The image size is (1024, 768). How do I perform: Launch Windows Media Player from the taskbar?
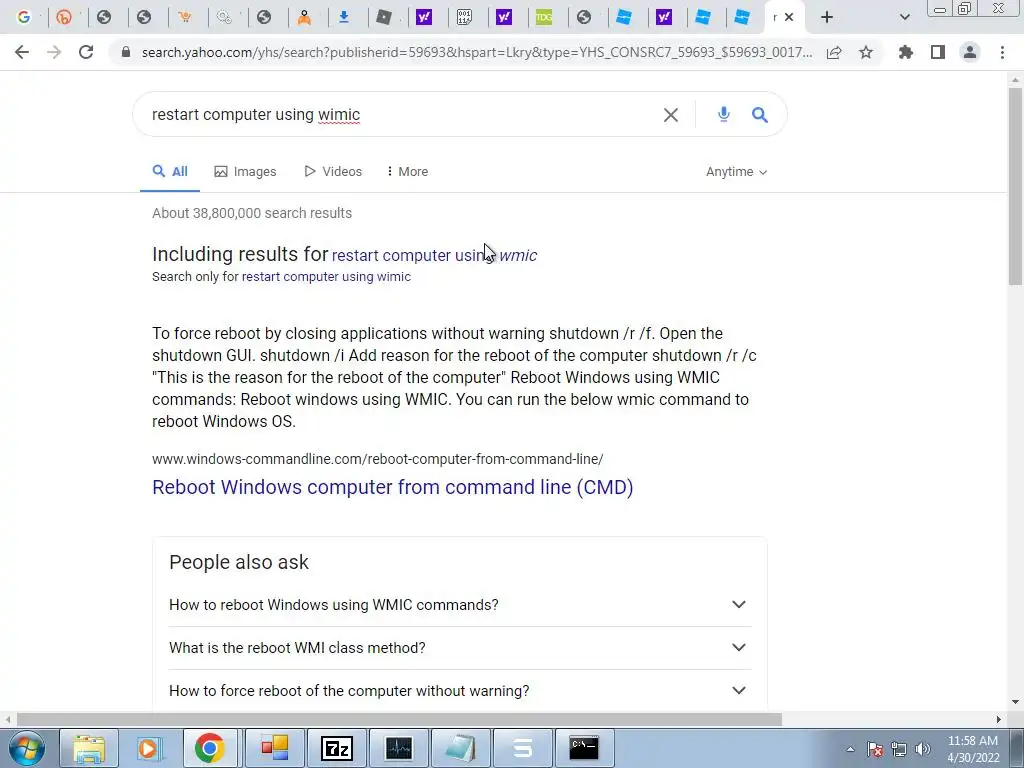coord(148,748)
